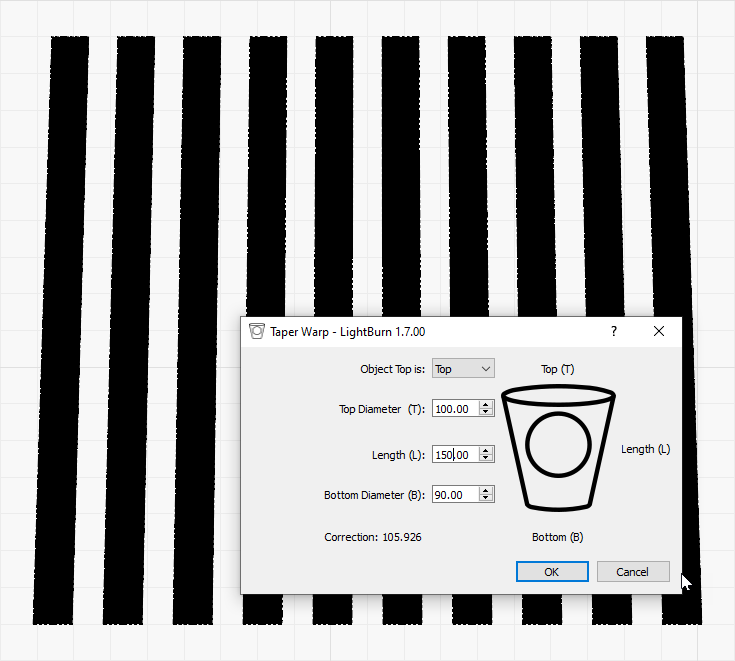Image resolution: width=735 pixels, height=661 pixels.
Task: Decrease Length value with down arrow
Action: (486, 459)
